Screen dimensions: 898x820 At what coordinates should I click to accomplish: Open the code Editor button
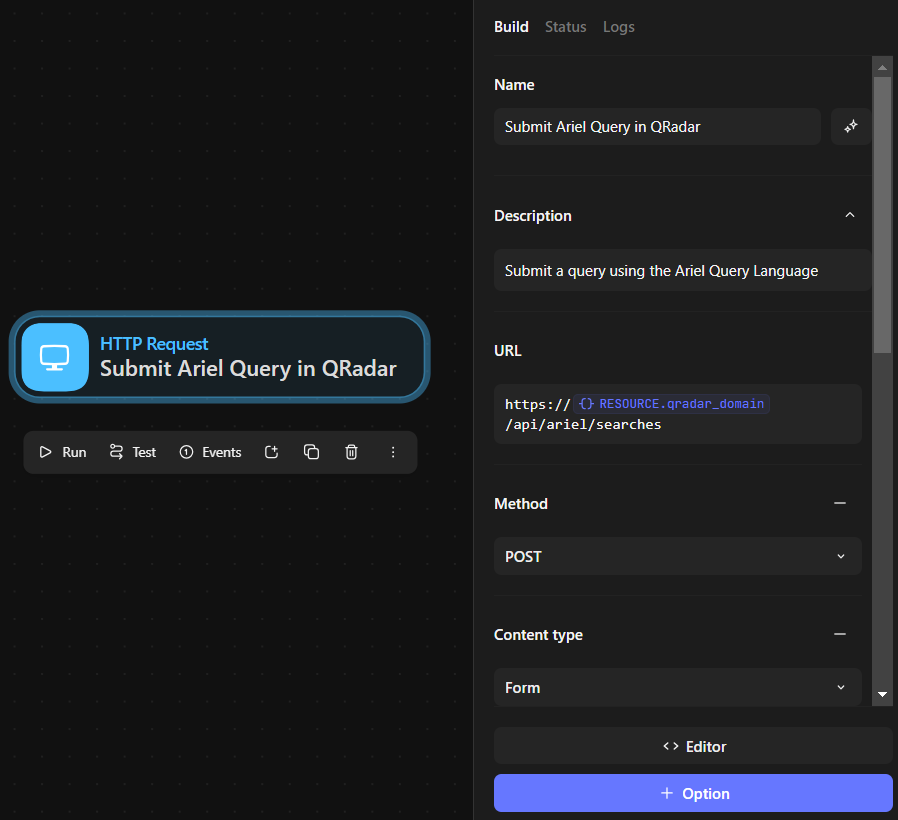click(x=694, y=746)
